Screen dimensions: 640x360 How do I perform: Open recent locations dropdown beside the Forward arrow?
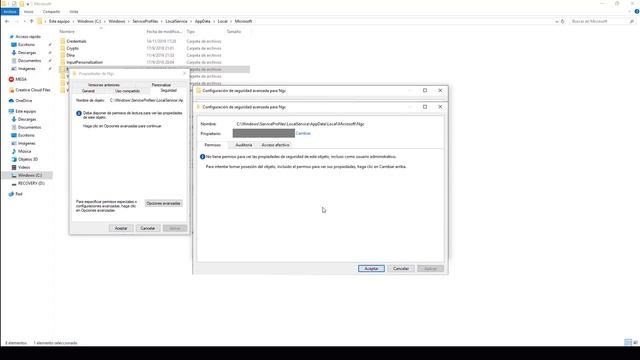point(24,21)
